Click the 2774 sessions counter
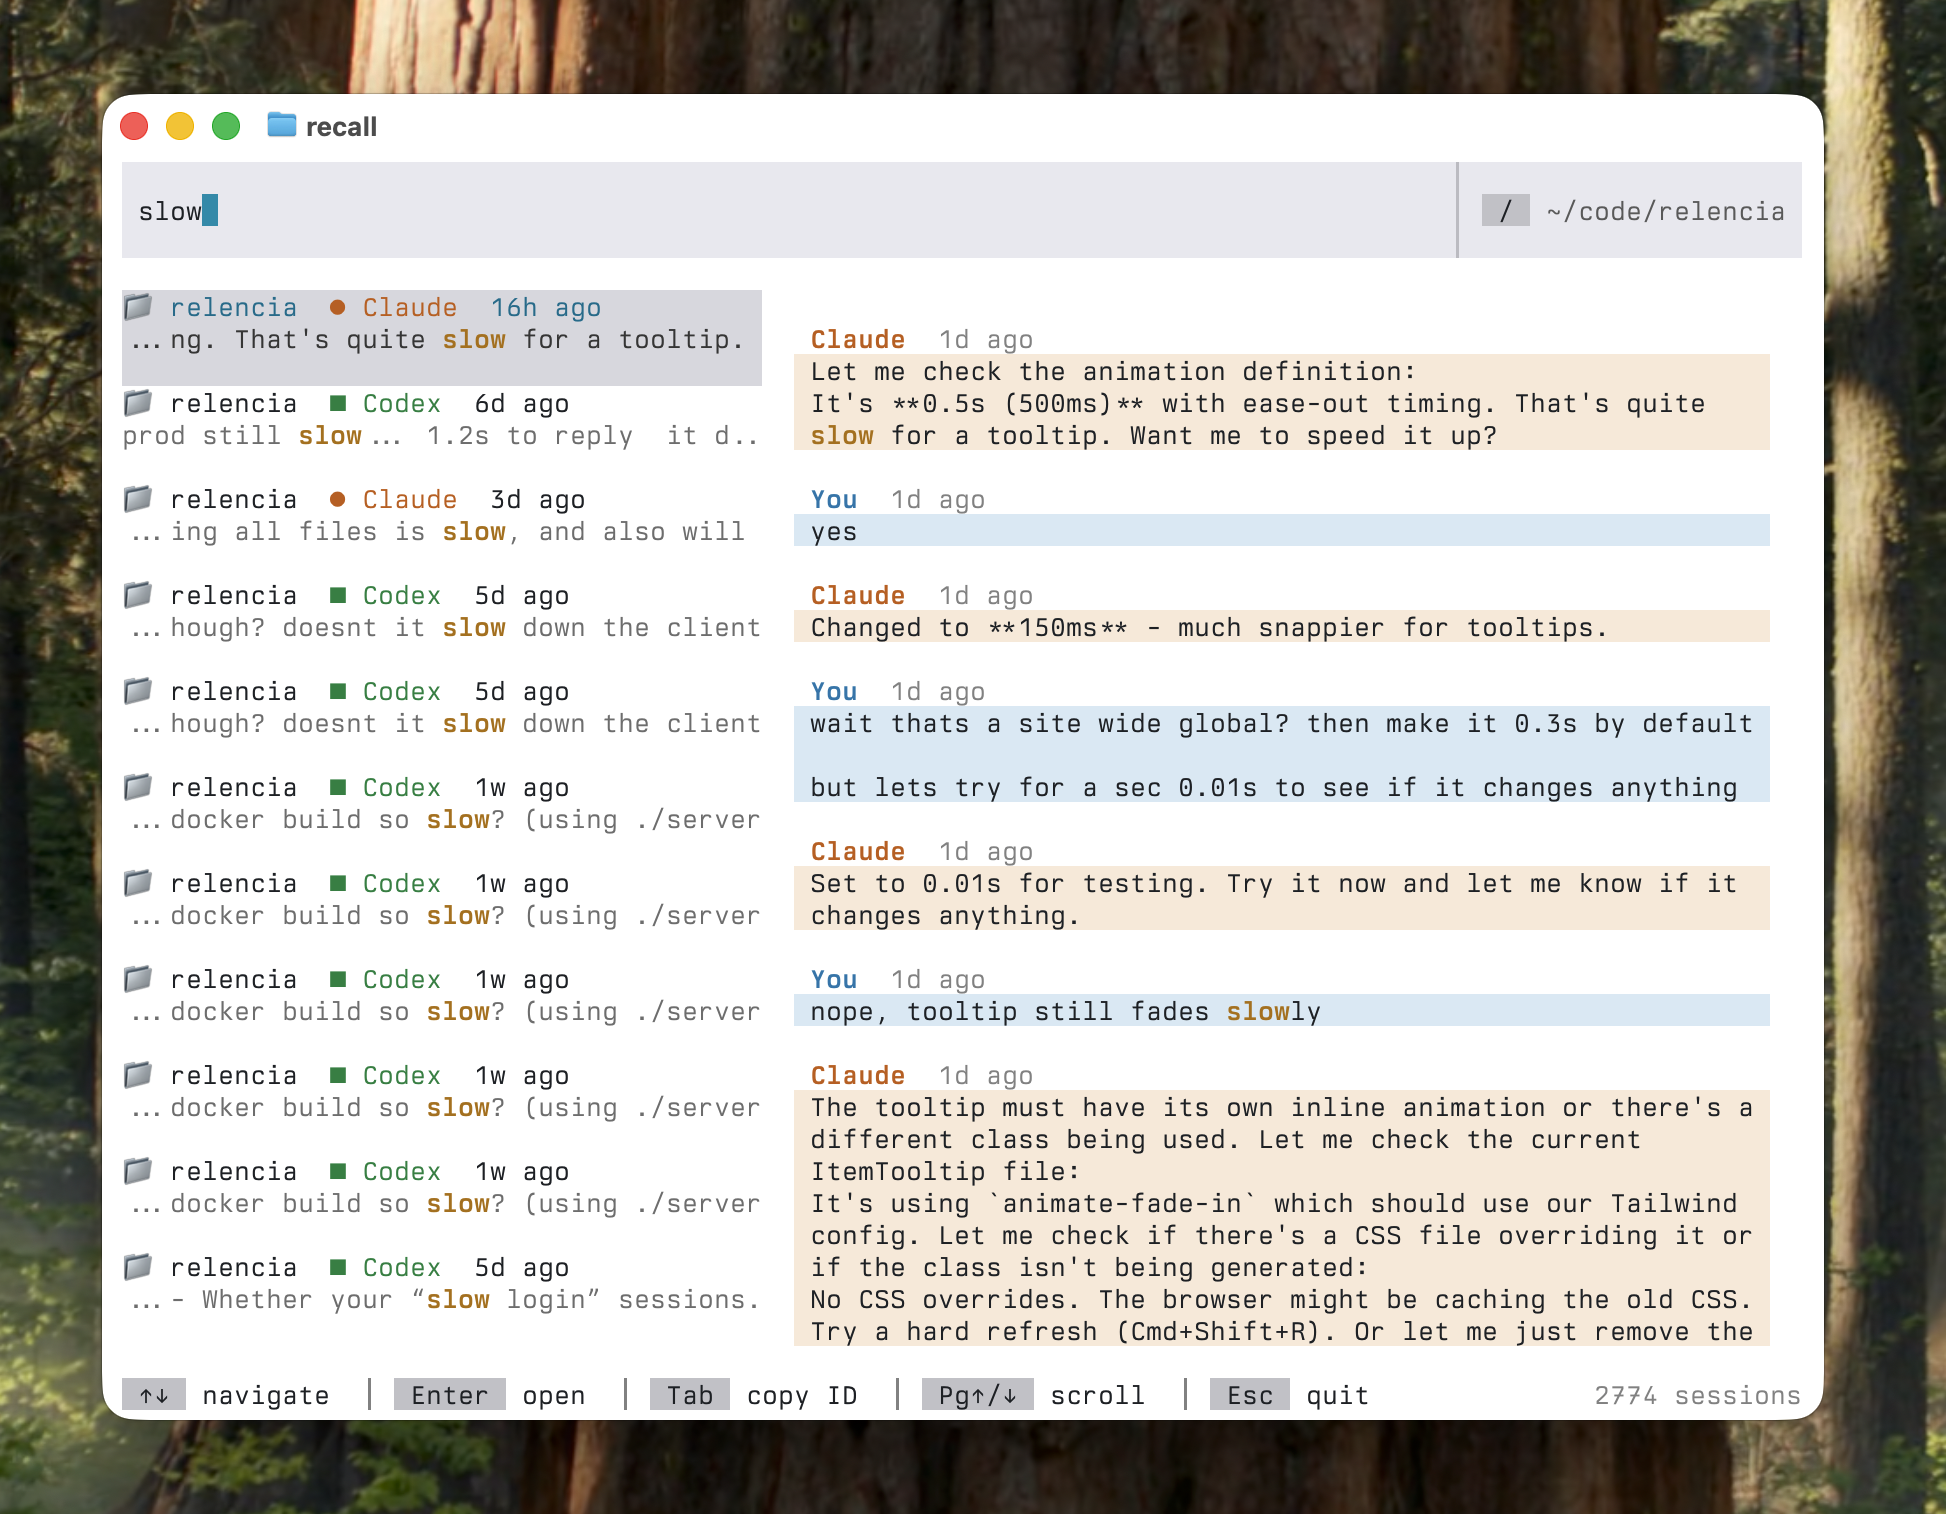This screenshot has height=1514, width=1946. (1696, 1395)
